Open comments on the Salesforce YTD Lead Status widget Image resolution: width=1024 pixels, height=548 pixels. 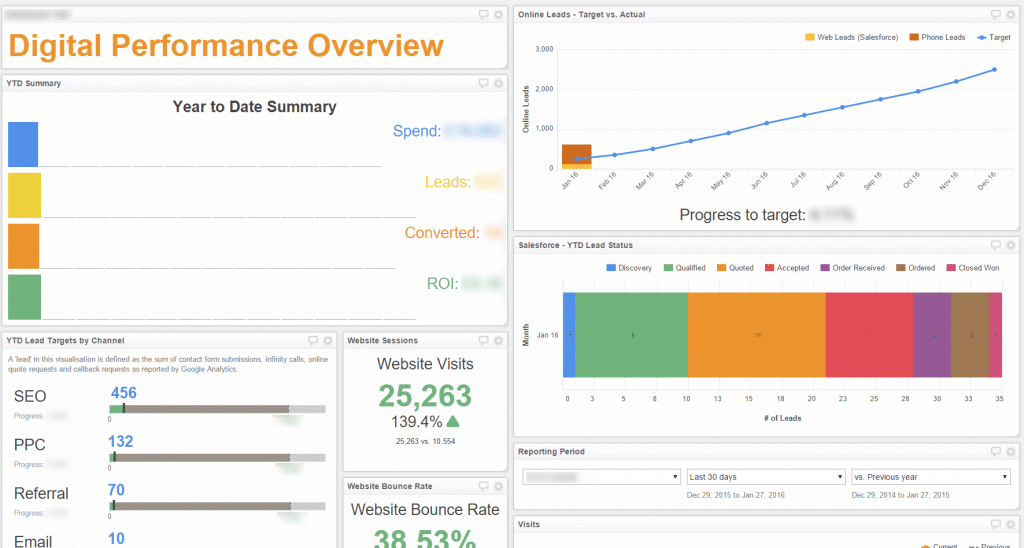click(x=995, y=245)
